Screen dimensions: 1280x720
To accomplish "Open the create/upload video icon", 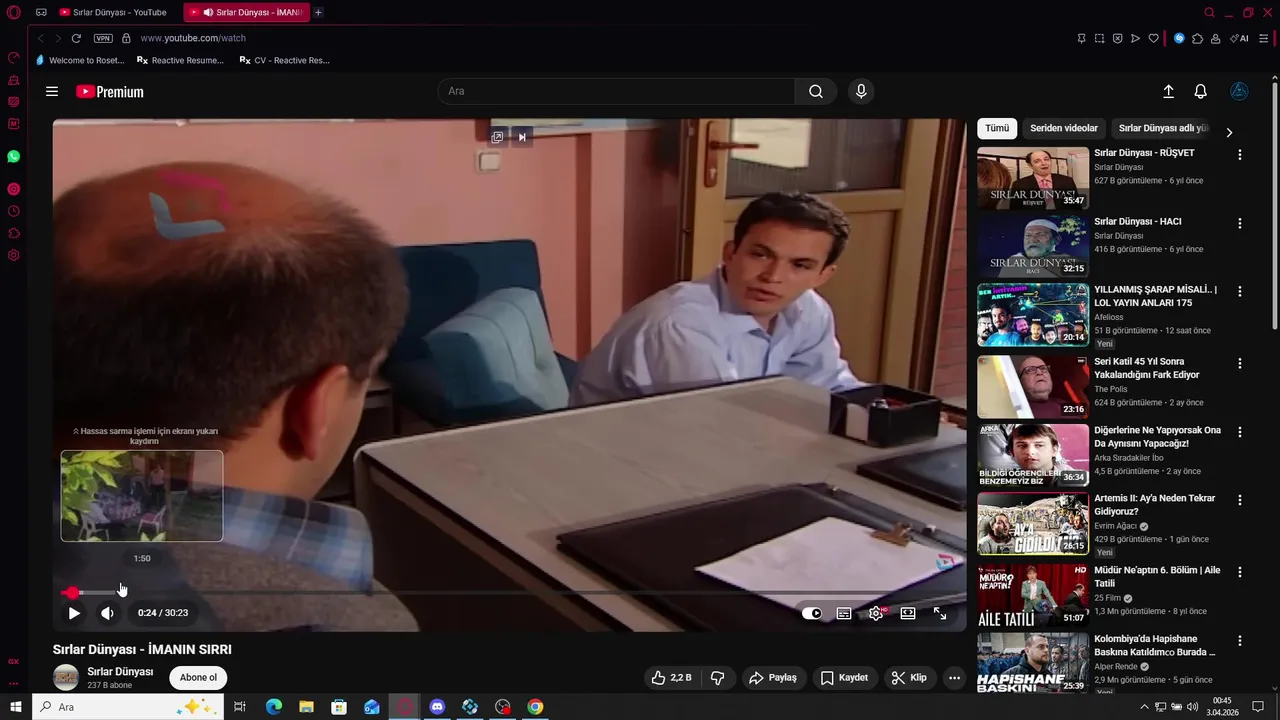I will (x=1168, y=91).
